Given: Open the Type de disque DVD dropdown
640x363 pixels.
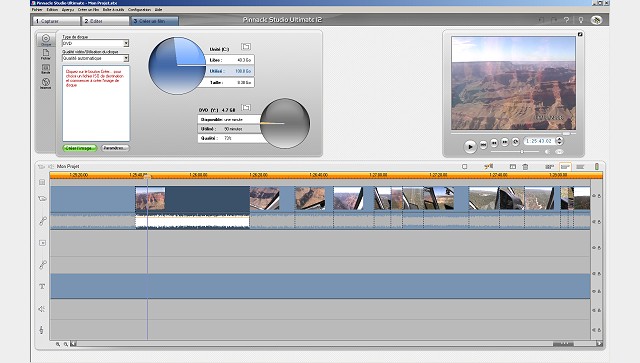Looking at the screenshot, I should [126, 43].
